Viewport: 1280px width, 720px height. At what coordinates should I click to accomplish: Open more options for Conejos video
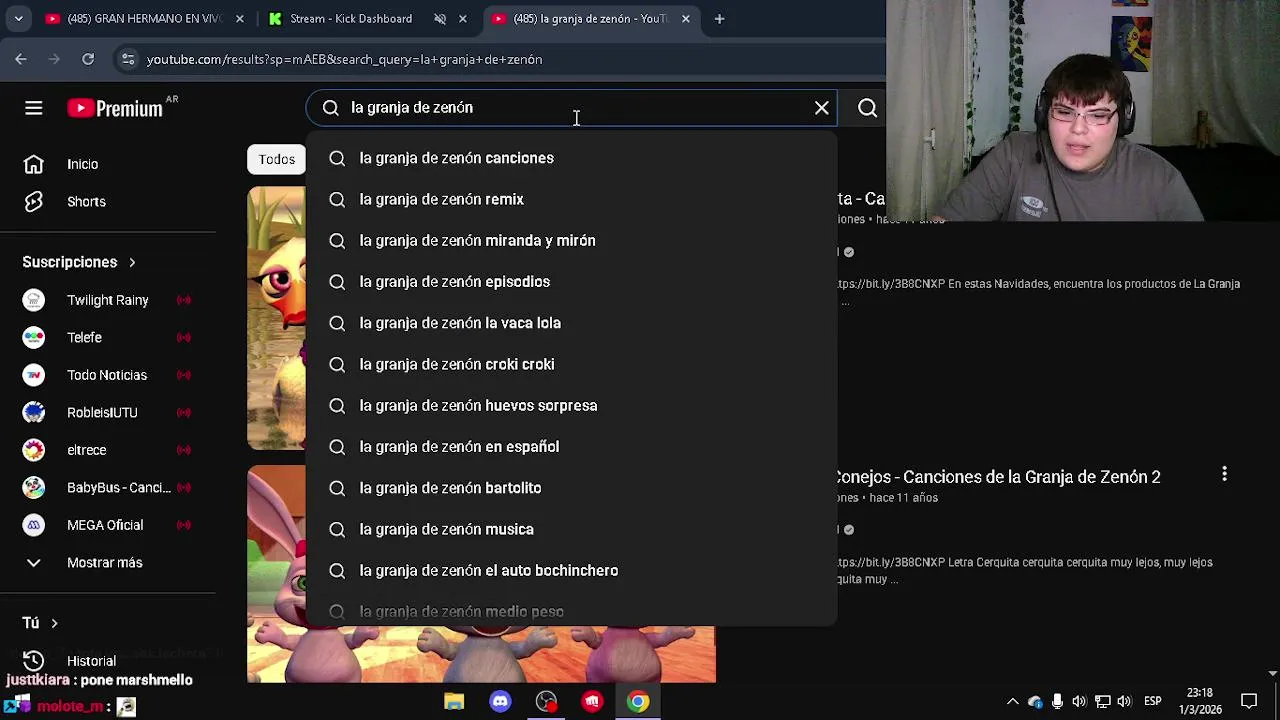1224,474
